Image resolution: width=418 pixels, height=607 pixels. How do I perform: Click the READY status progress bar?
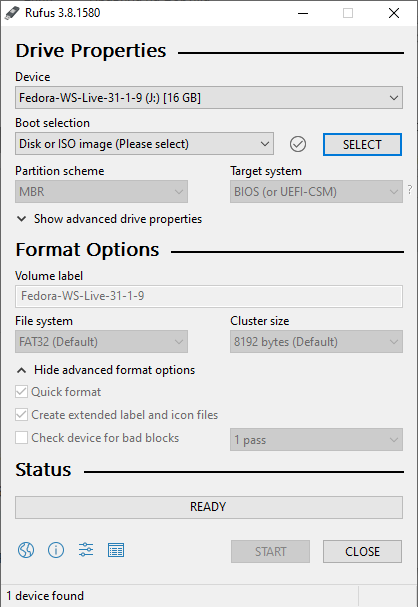[209, 507]
